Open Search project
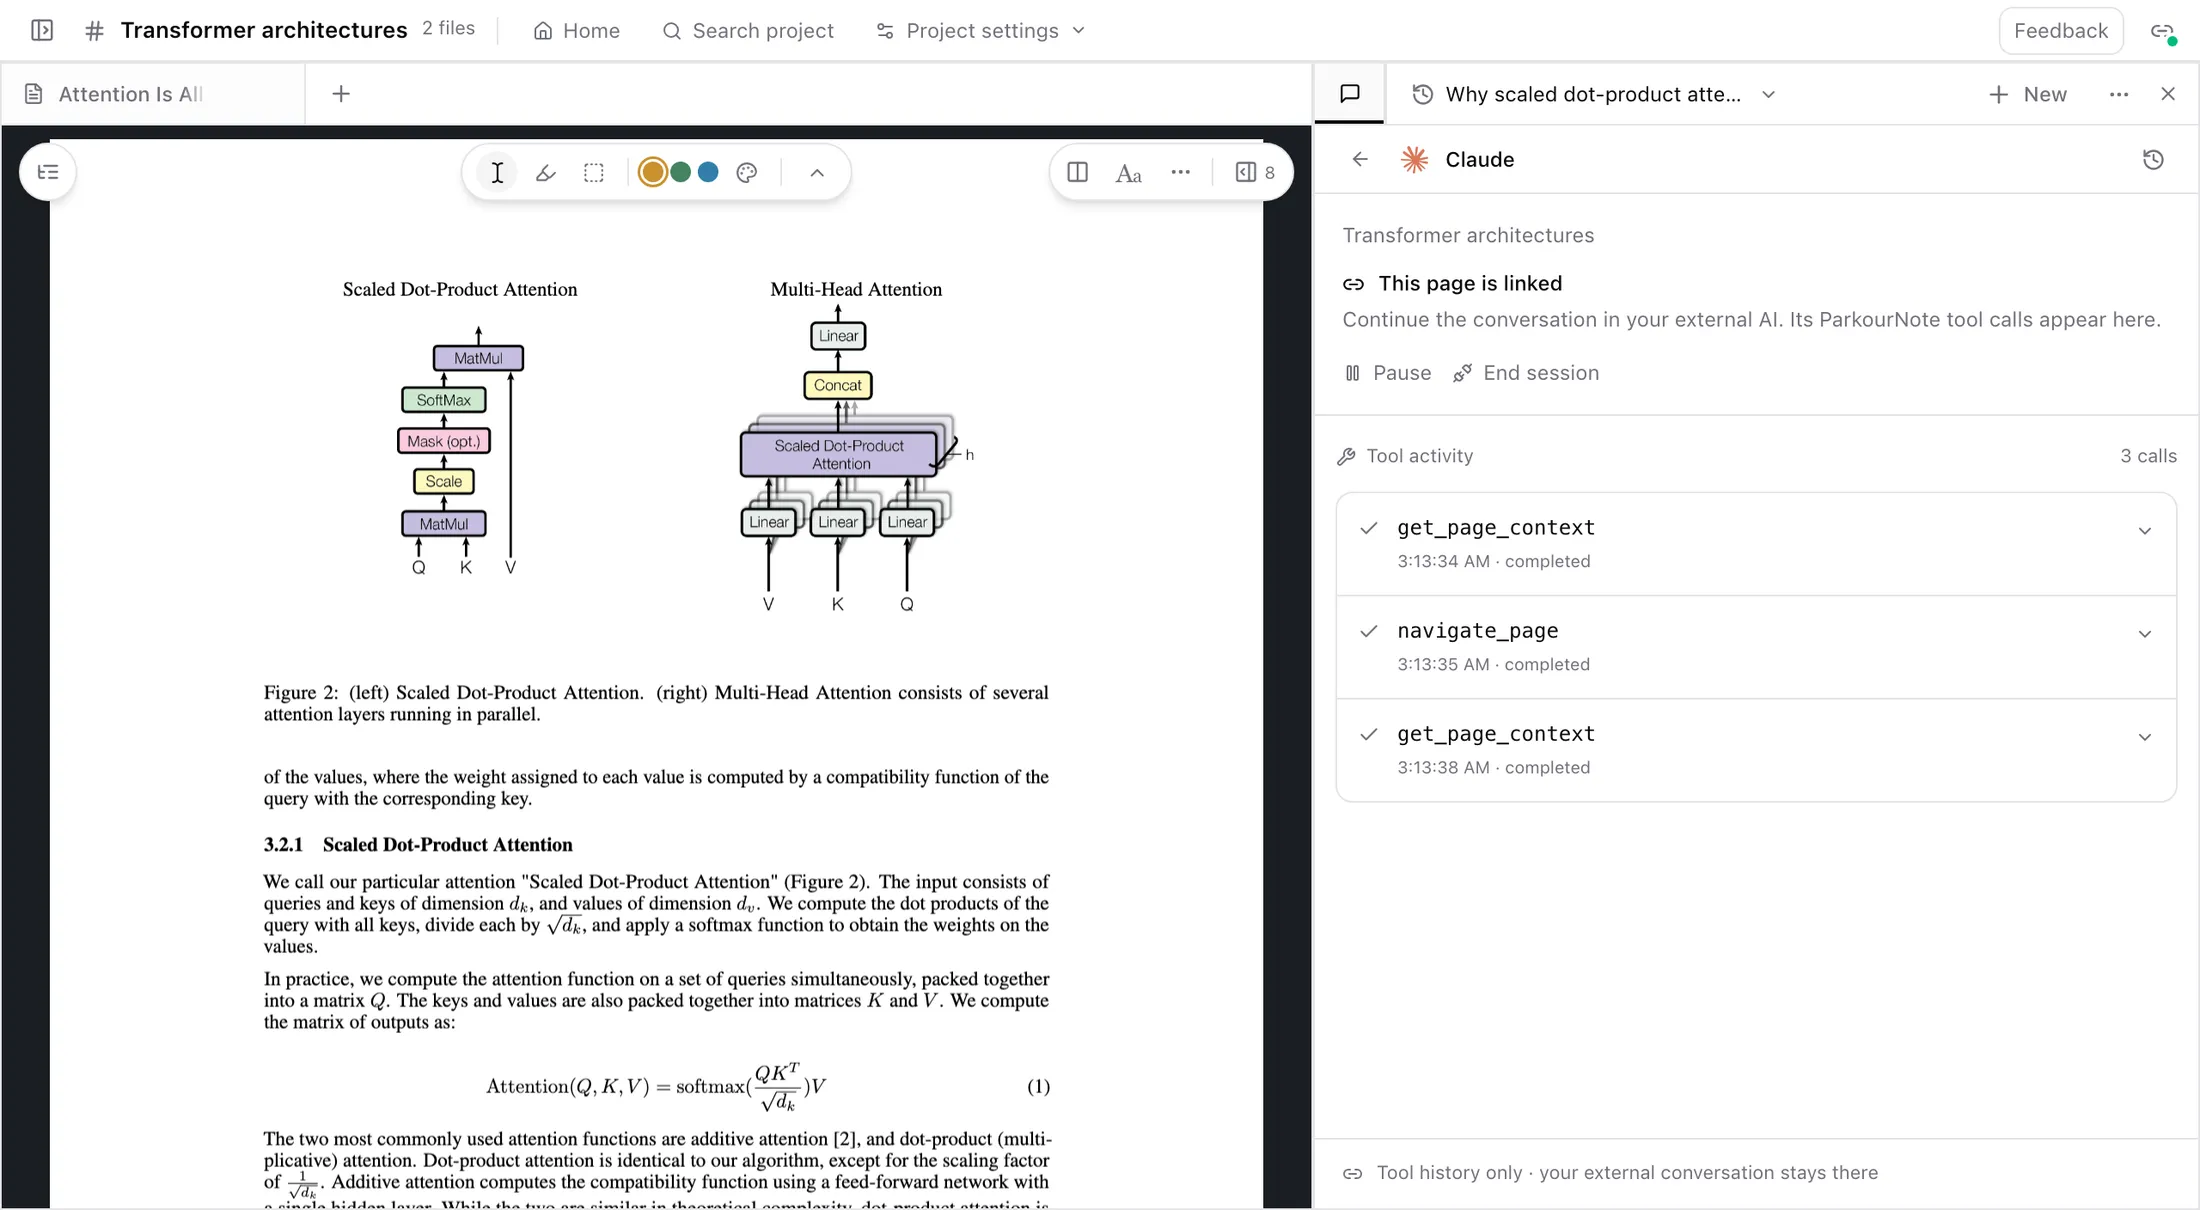The image size is (2200, 1210). 748,30
